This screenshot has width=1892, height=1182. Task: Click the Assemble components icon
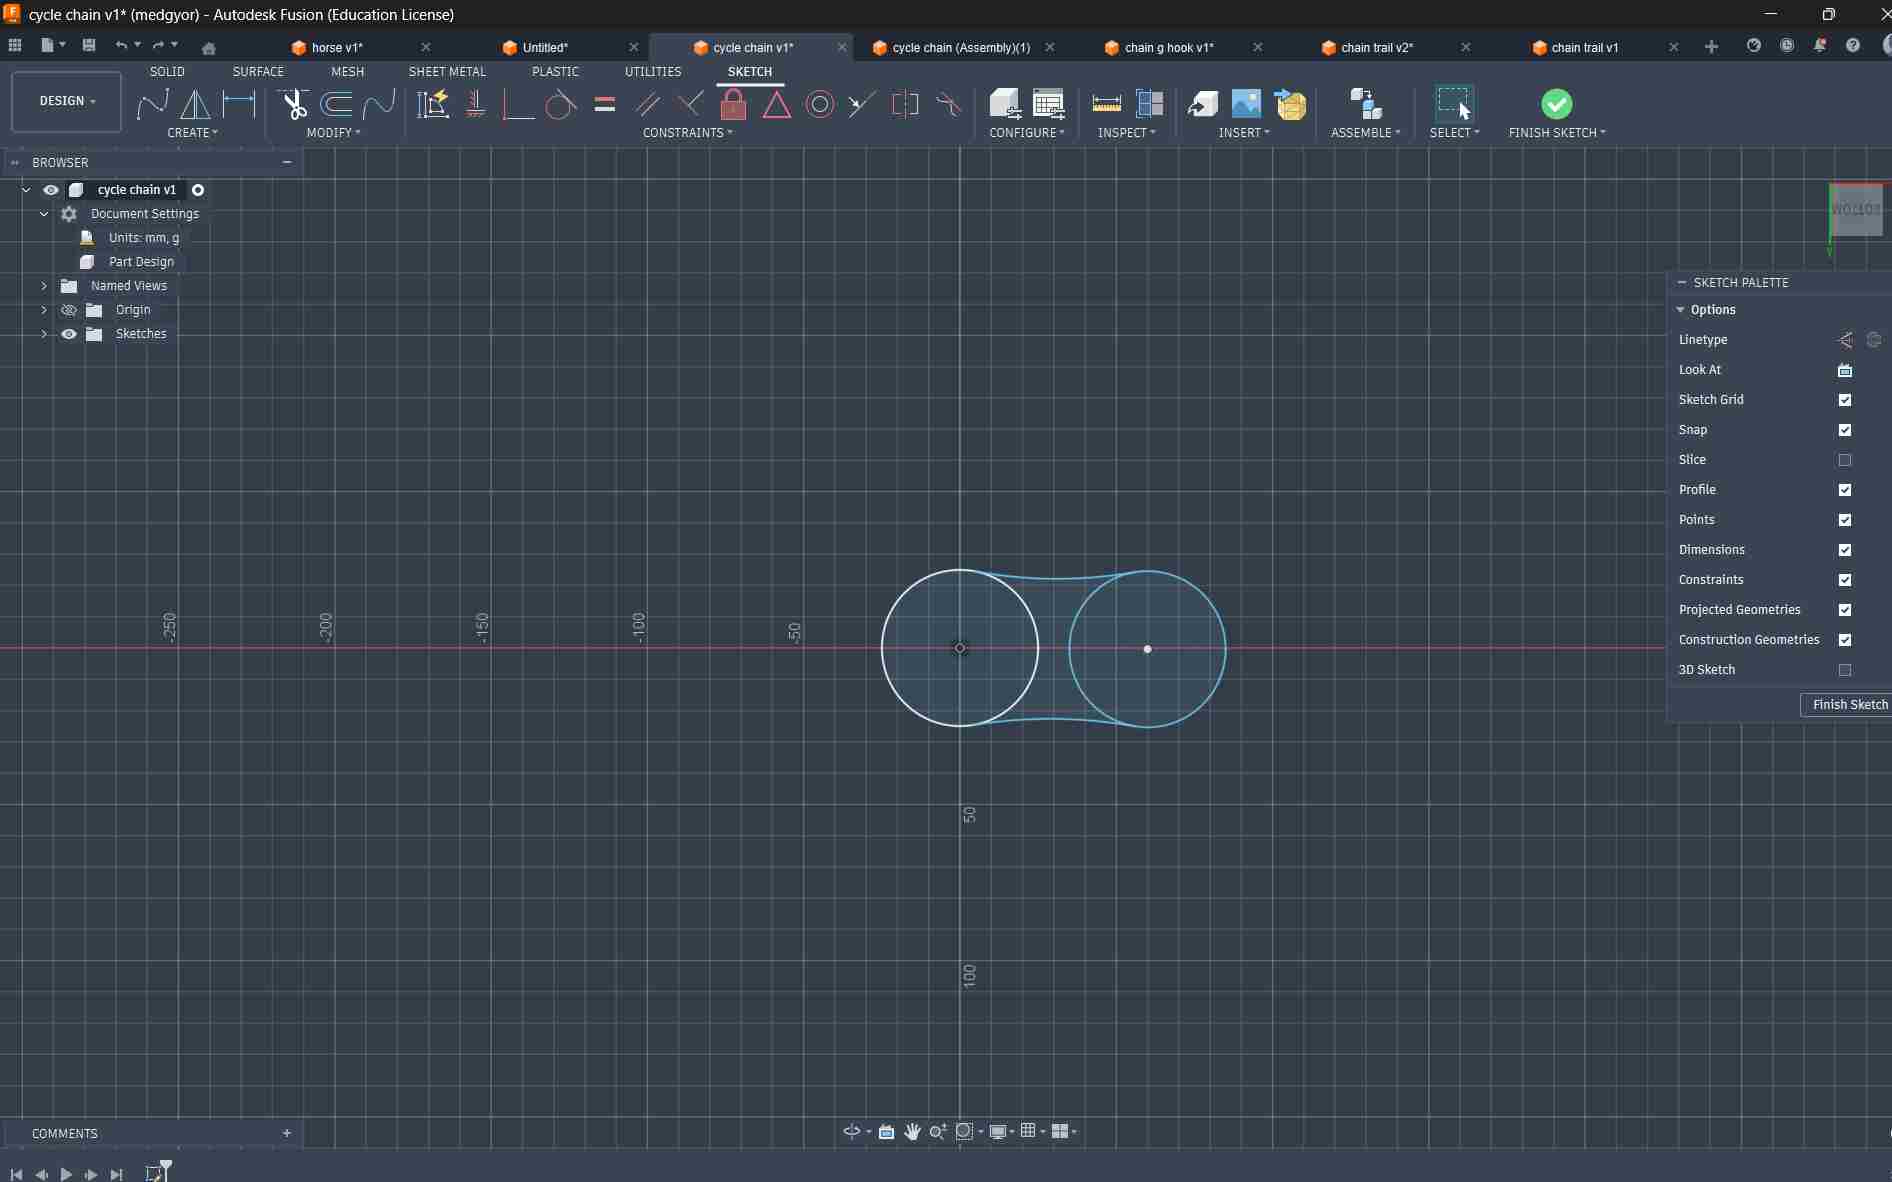(x=1365, y=104)
